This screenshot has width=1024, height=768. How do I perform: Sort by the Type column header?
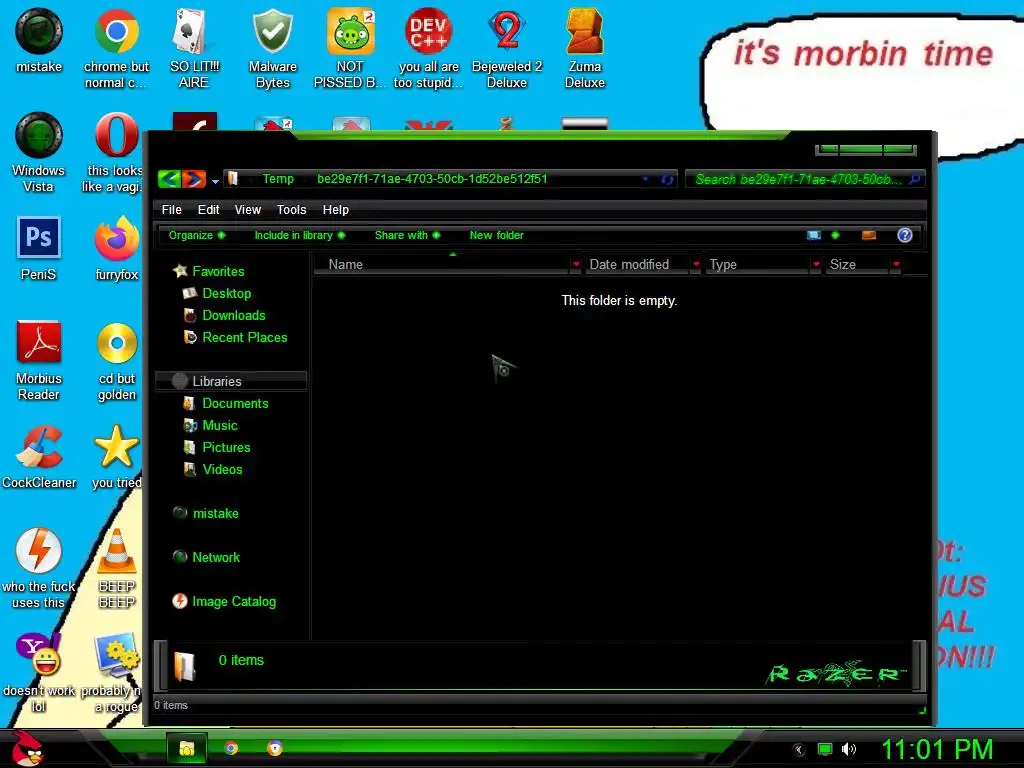click(758, 264)
